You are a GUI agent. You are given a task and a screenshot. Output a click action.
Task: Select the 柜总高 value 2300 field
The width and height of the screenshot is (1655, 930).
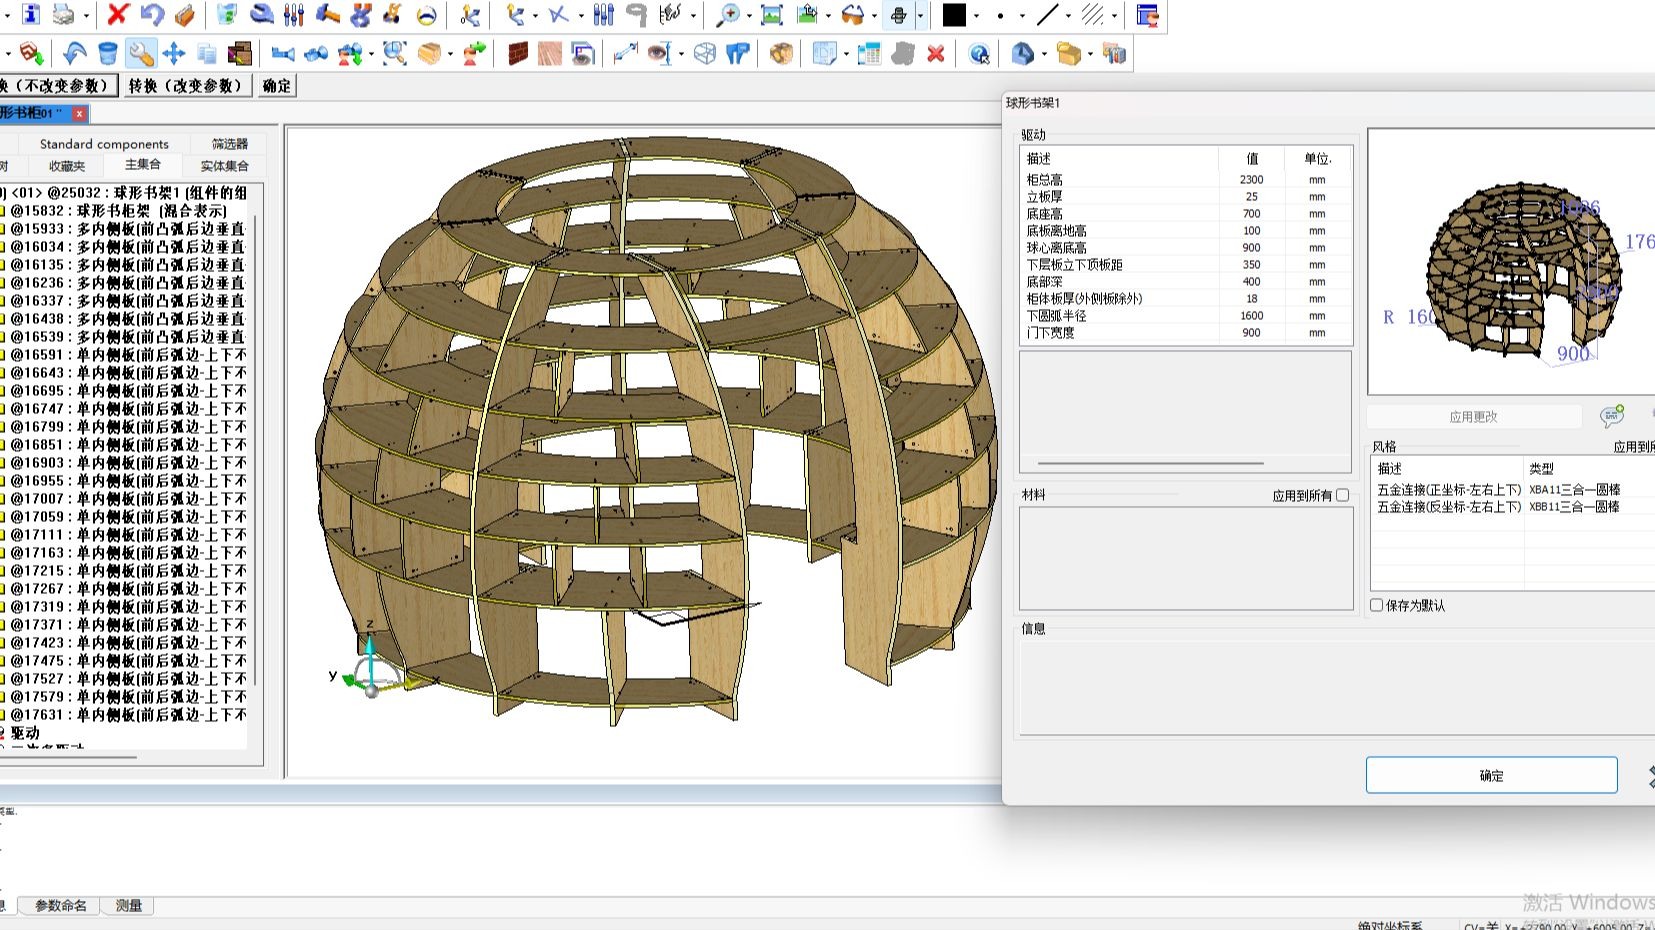pos(1251,180)
